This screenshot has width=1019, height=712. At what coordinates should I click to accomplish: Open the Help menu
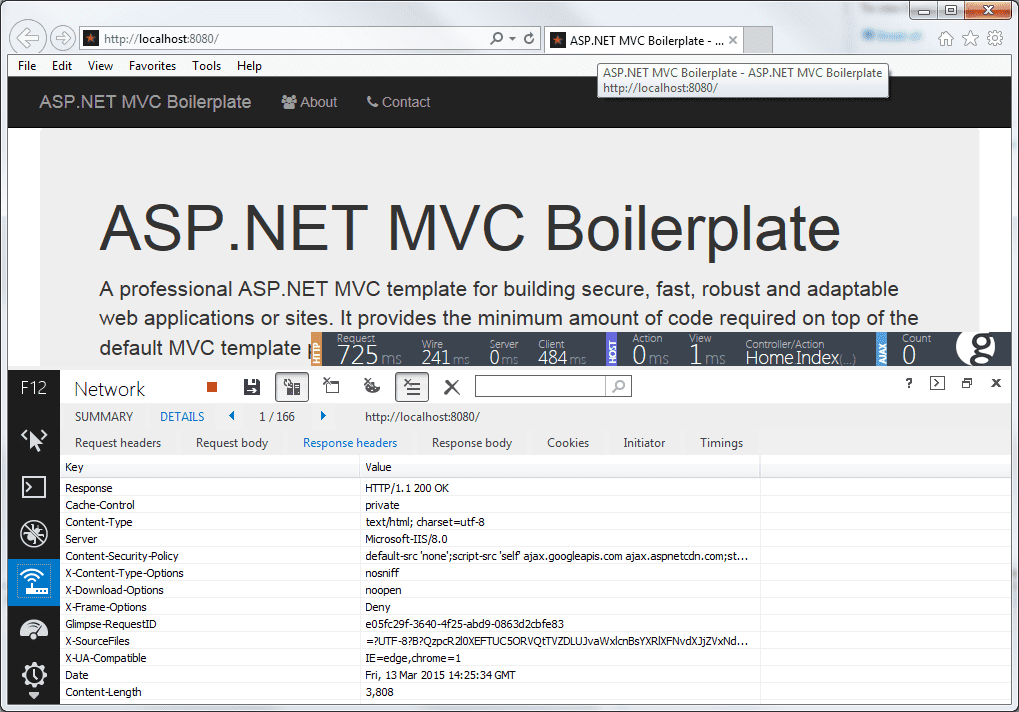pos(249,66)
